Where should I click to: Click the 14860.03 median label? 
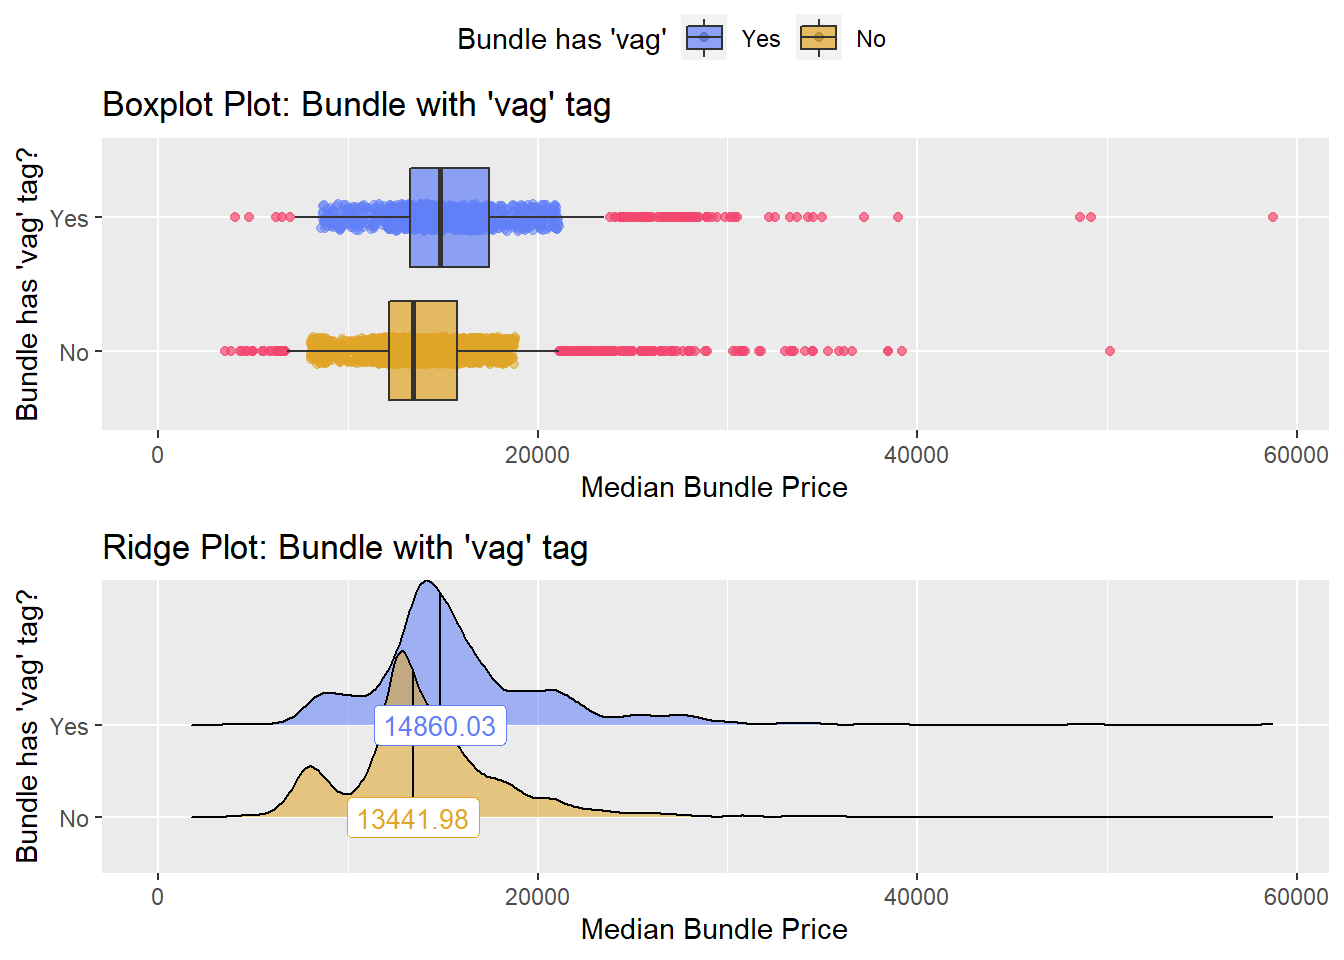pyautogui.click(x=440, y=726)
